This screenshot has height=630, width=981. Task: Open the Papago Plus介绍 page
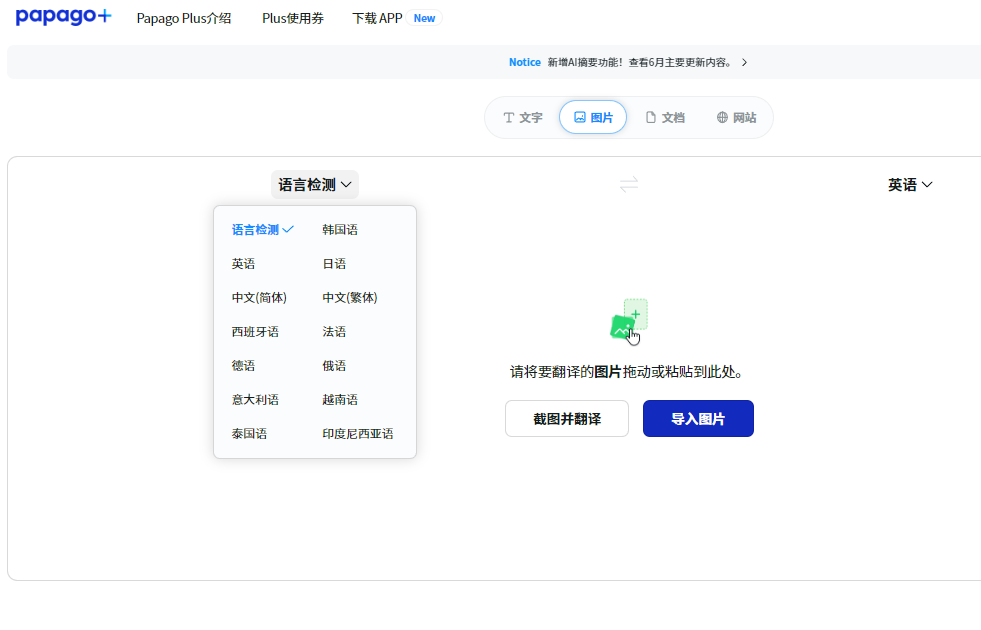pyautogui.click(x=184, y=18)
